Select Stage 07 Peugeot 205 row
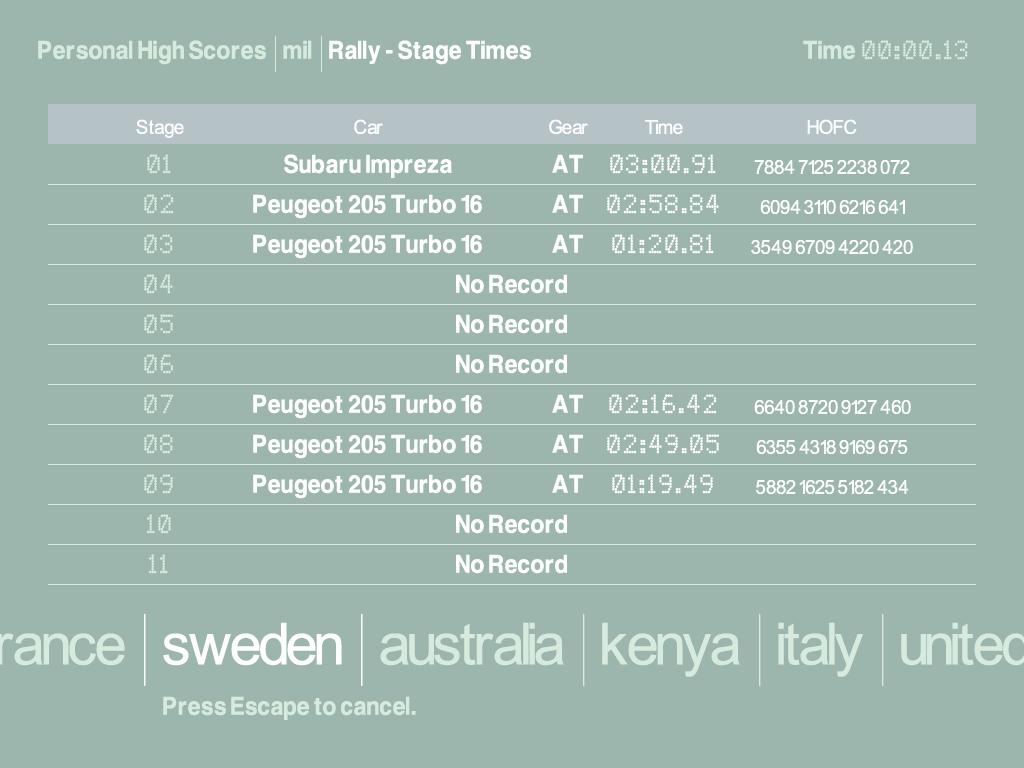This screenshot has height=768, width=1024. (367, 405)
